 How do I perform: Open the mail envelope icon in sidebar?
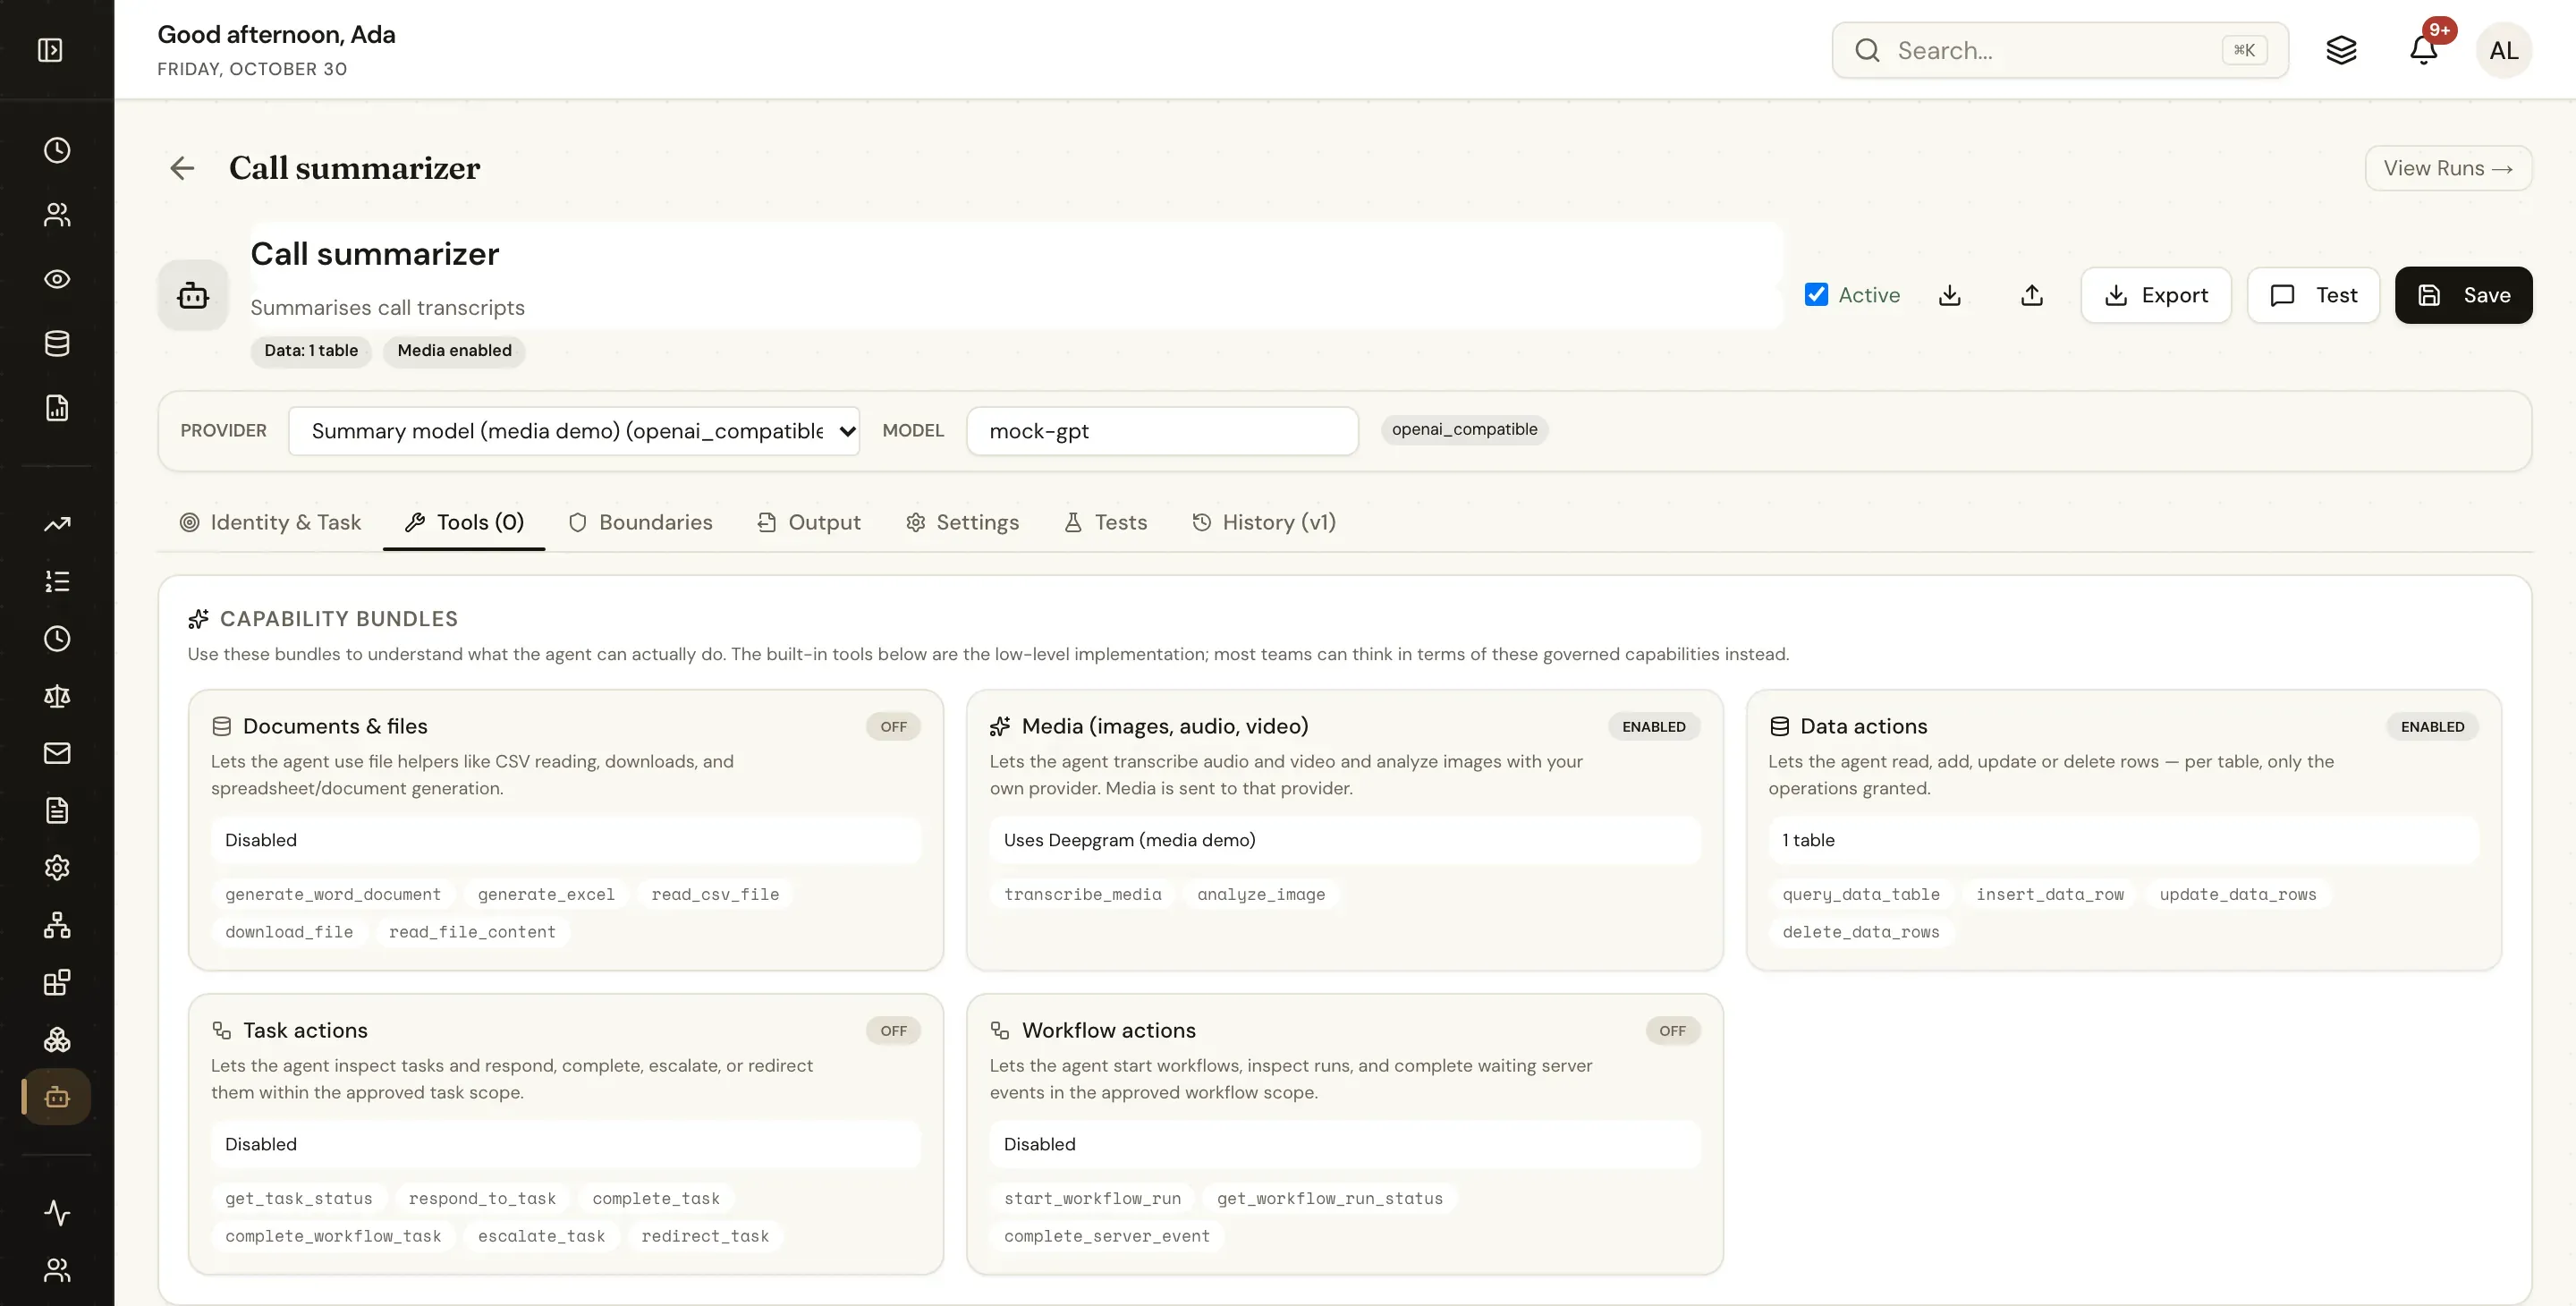57,753
